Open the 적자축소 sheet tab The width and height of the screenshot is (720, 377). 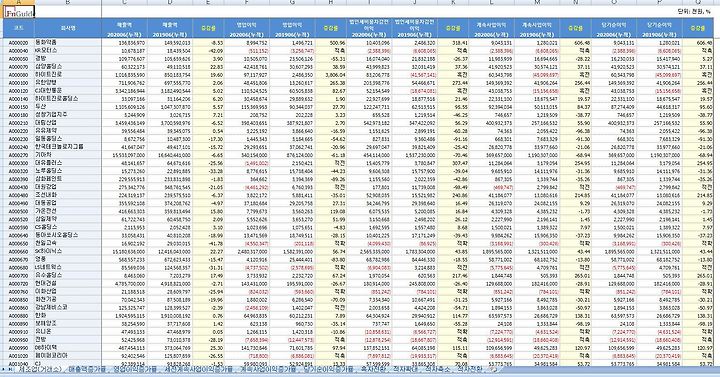[x=438, y=369]
